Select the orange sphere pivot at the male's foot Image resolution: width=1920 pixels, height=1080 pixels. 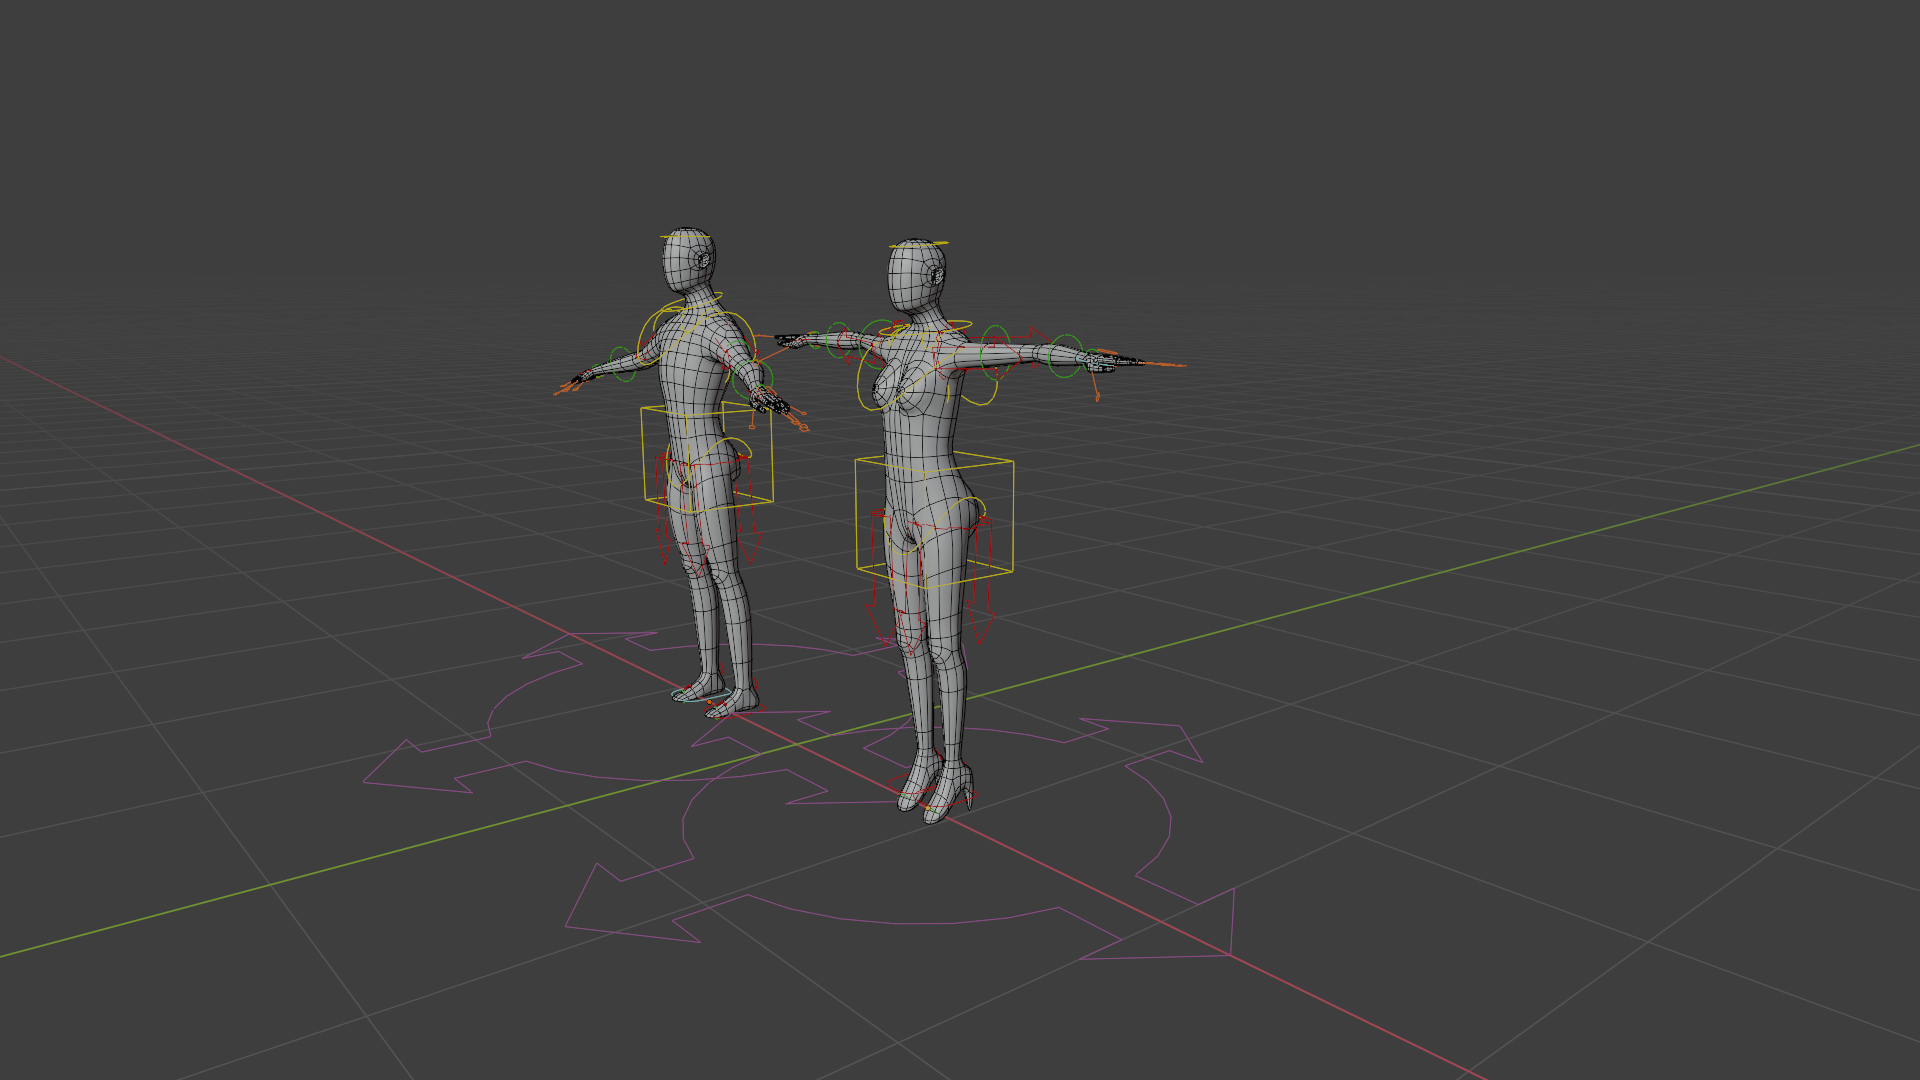[x=709, y=702]
